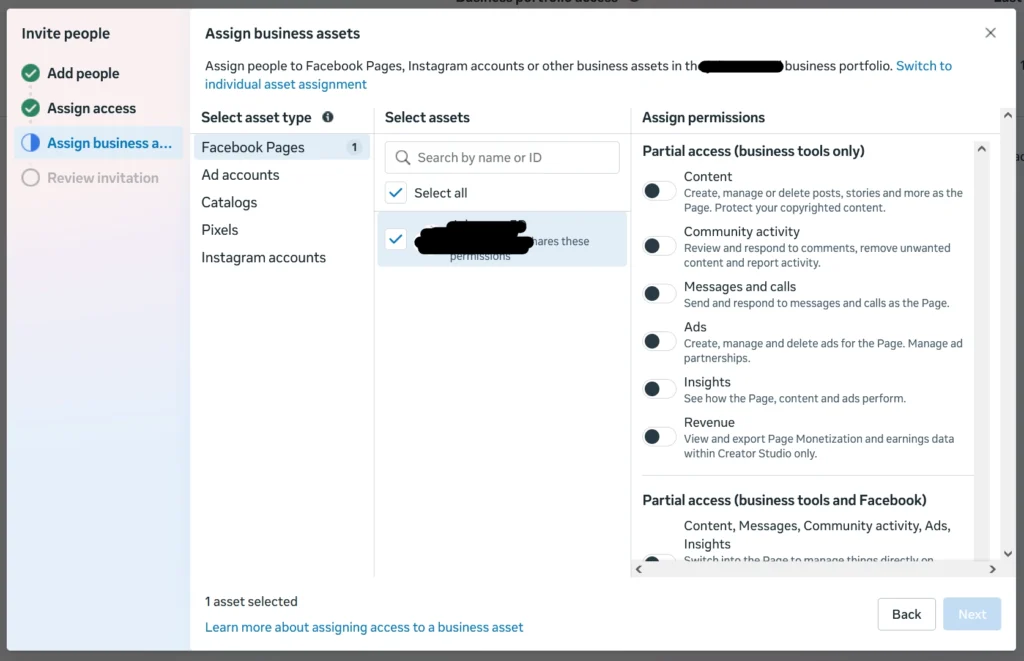Image resolution: width=1024 pixels, height=661 pixels.
Task: Select Instagram accounts asset type
Action: pos(263,257)
